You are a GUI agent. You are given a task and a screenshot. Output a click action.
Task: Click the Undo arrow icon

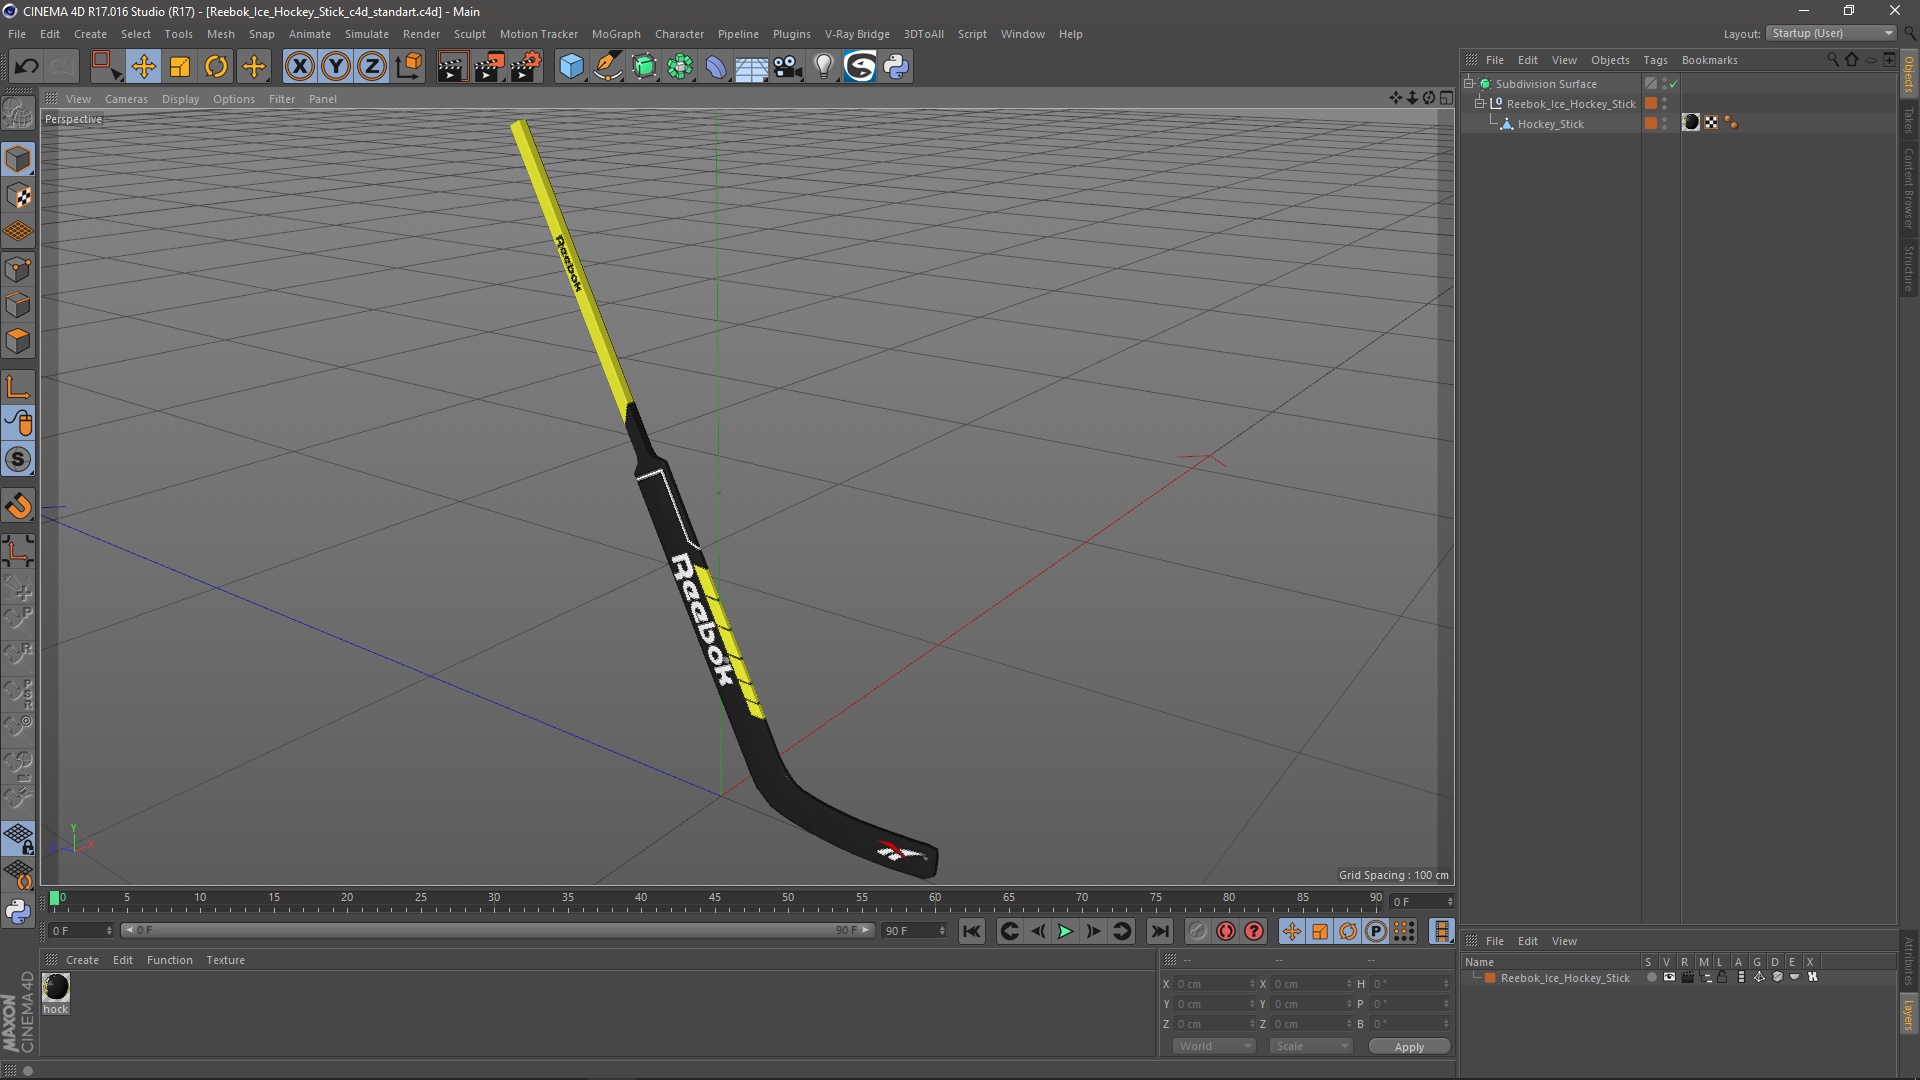26,67
